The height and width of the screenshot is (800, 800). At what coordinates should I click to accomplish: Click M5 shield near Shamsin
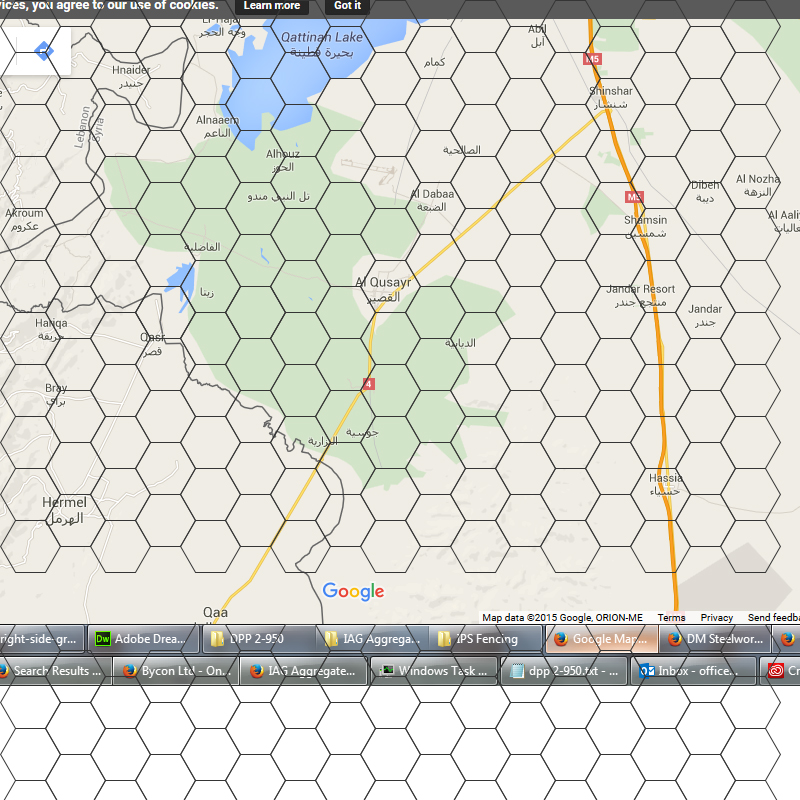[634, 197]
